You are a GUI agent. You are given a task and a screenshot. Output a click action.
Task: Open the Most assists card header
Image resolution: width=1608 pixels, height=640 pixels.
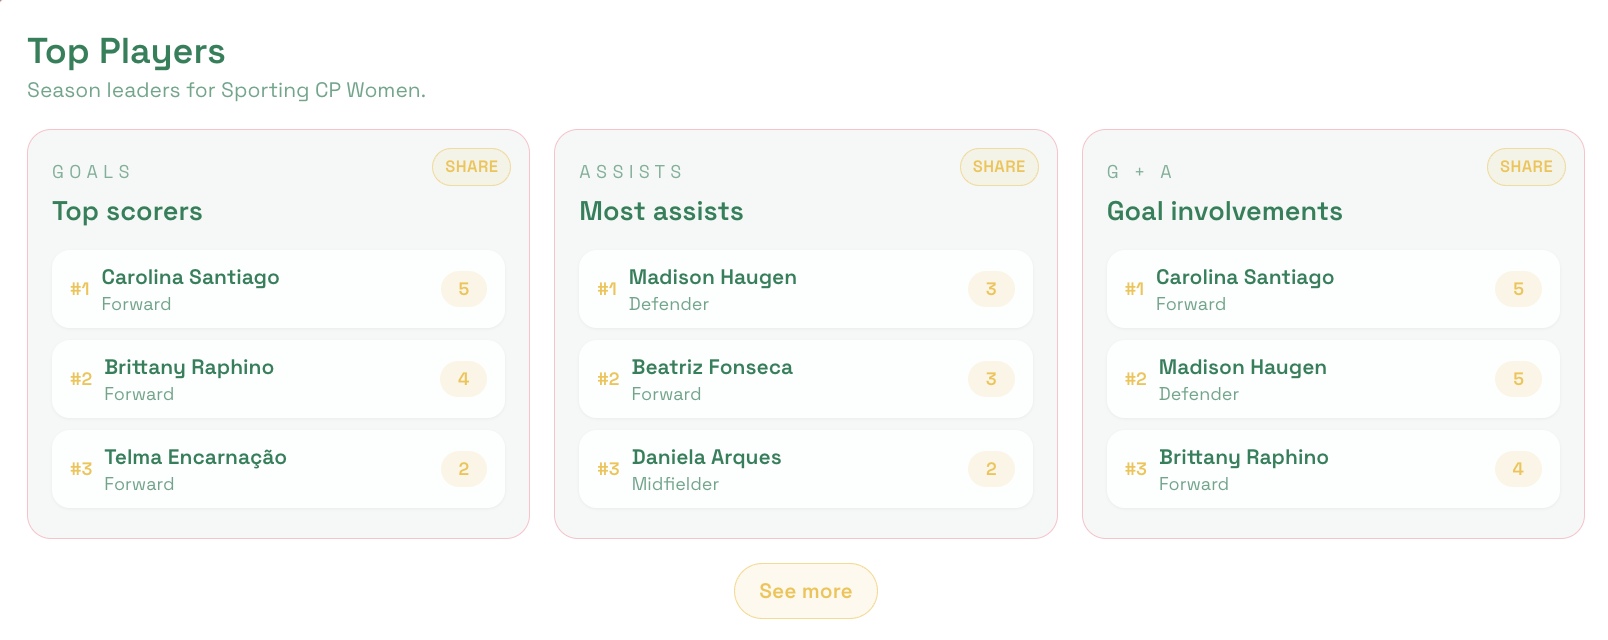661,211
